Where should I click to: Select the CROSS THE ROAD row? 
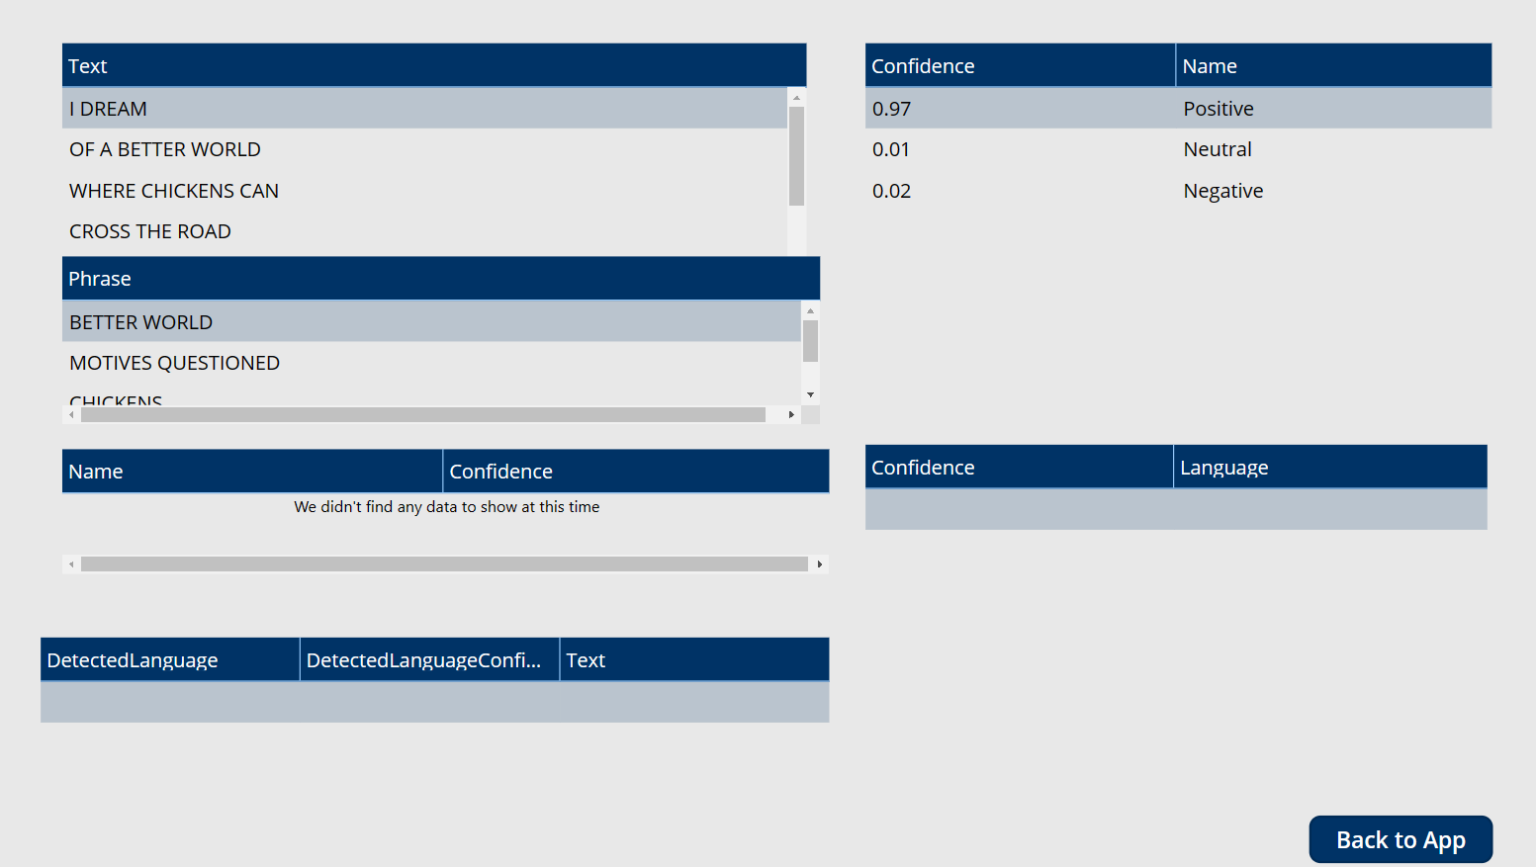coord(400,231)
